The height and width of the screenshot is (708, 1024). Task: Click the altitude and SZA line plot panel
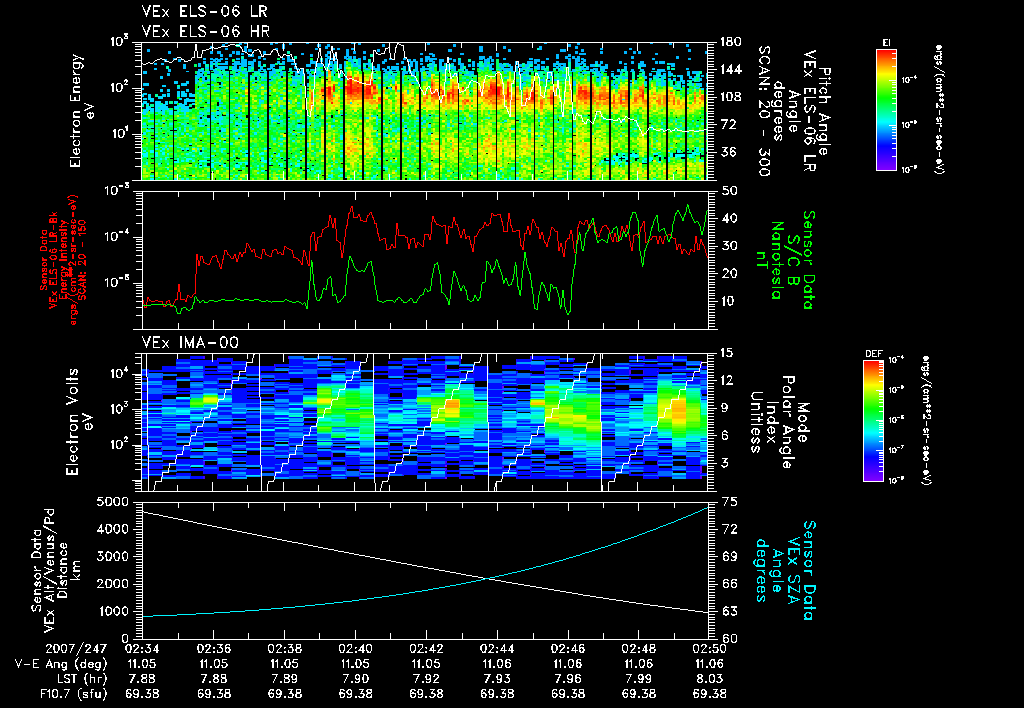click(424, 570)
